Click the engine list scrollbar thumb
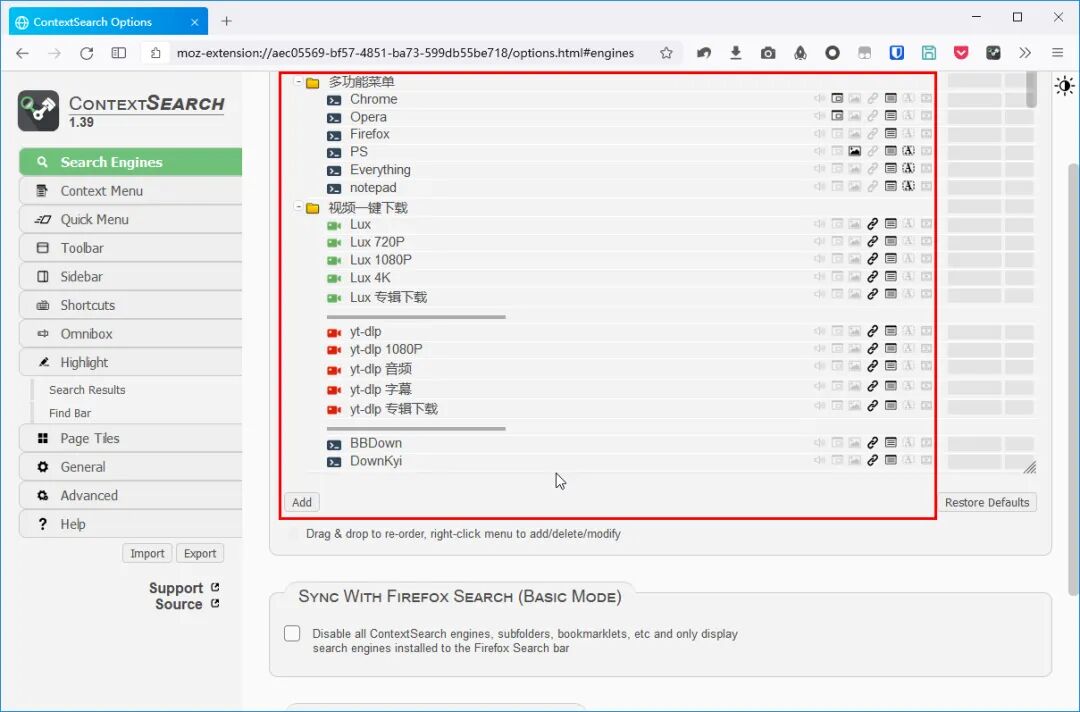The width and height of the screenshot is (1080, 712). point(1031,90)
